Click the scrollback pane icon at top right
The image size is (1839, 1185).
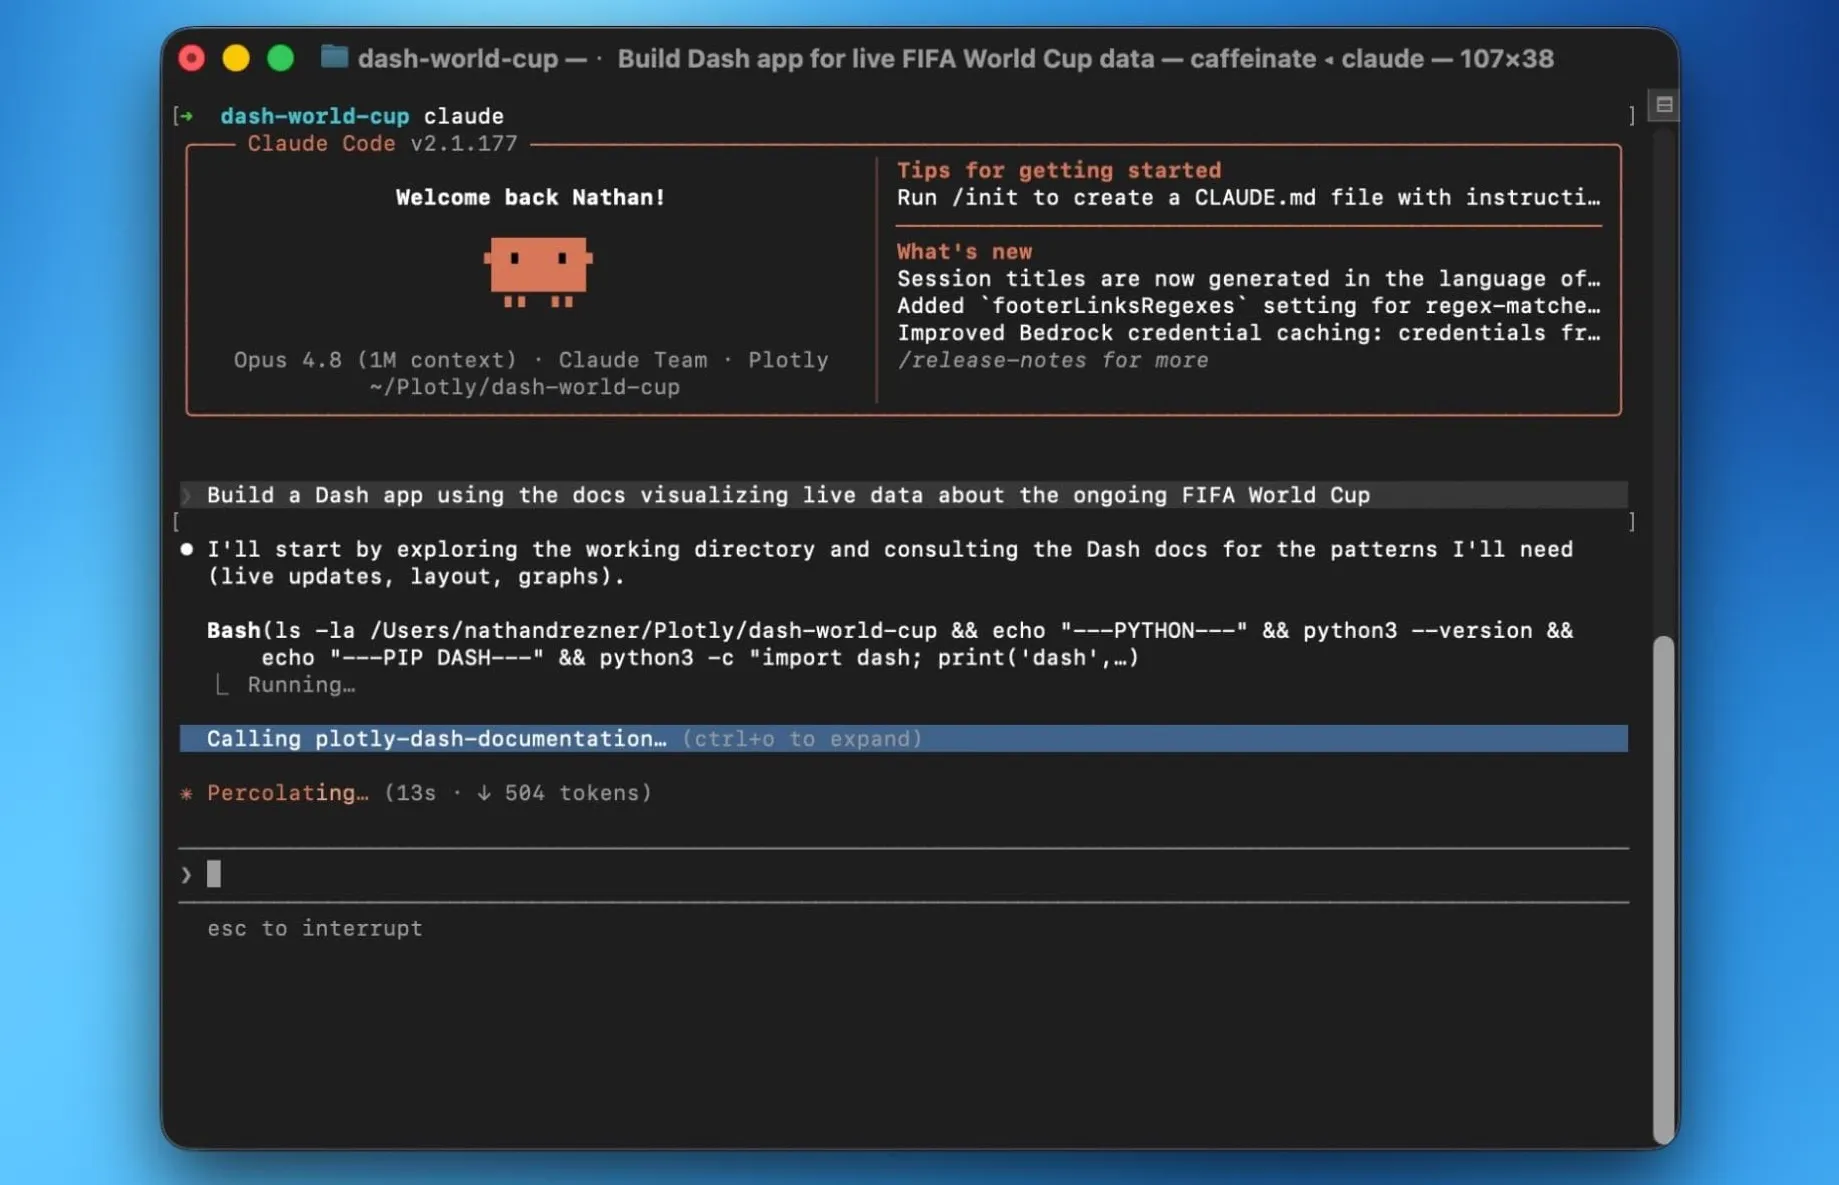pyautogui.click(x=1664, y=104)
